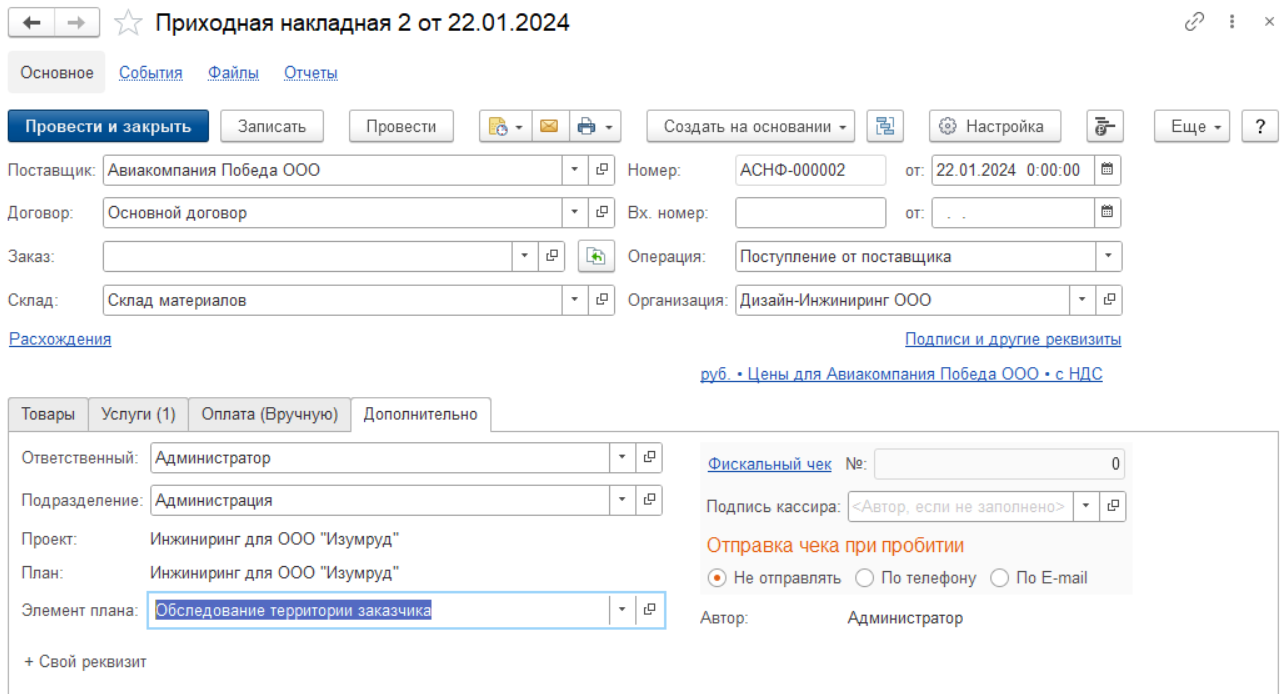Image resolution: width=1285 pixels, height=694 pixels.
Task: Open the Подписи и другие реквизиты link
Action: [1012, 339]
